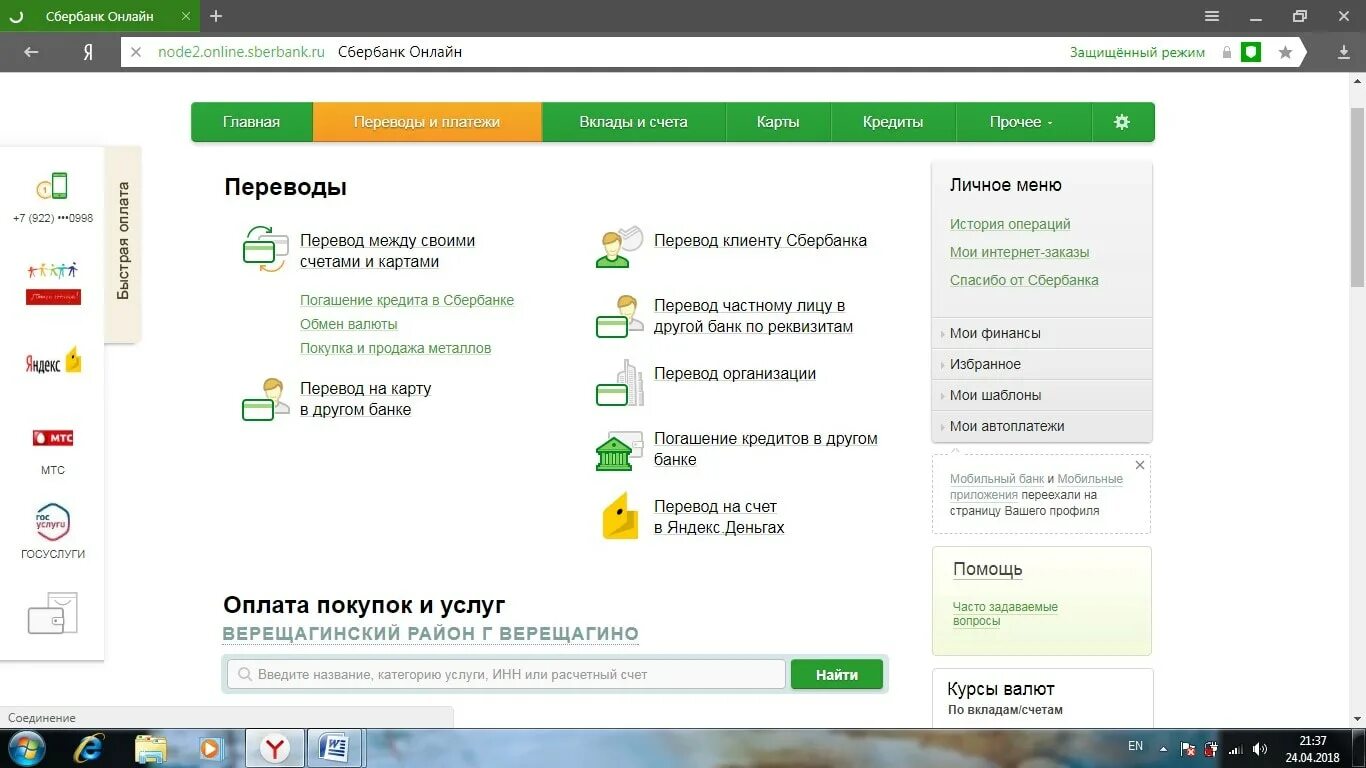Open the Главная tab
This screenshot has width=1366, height=768.
(251, 122)
